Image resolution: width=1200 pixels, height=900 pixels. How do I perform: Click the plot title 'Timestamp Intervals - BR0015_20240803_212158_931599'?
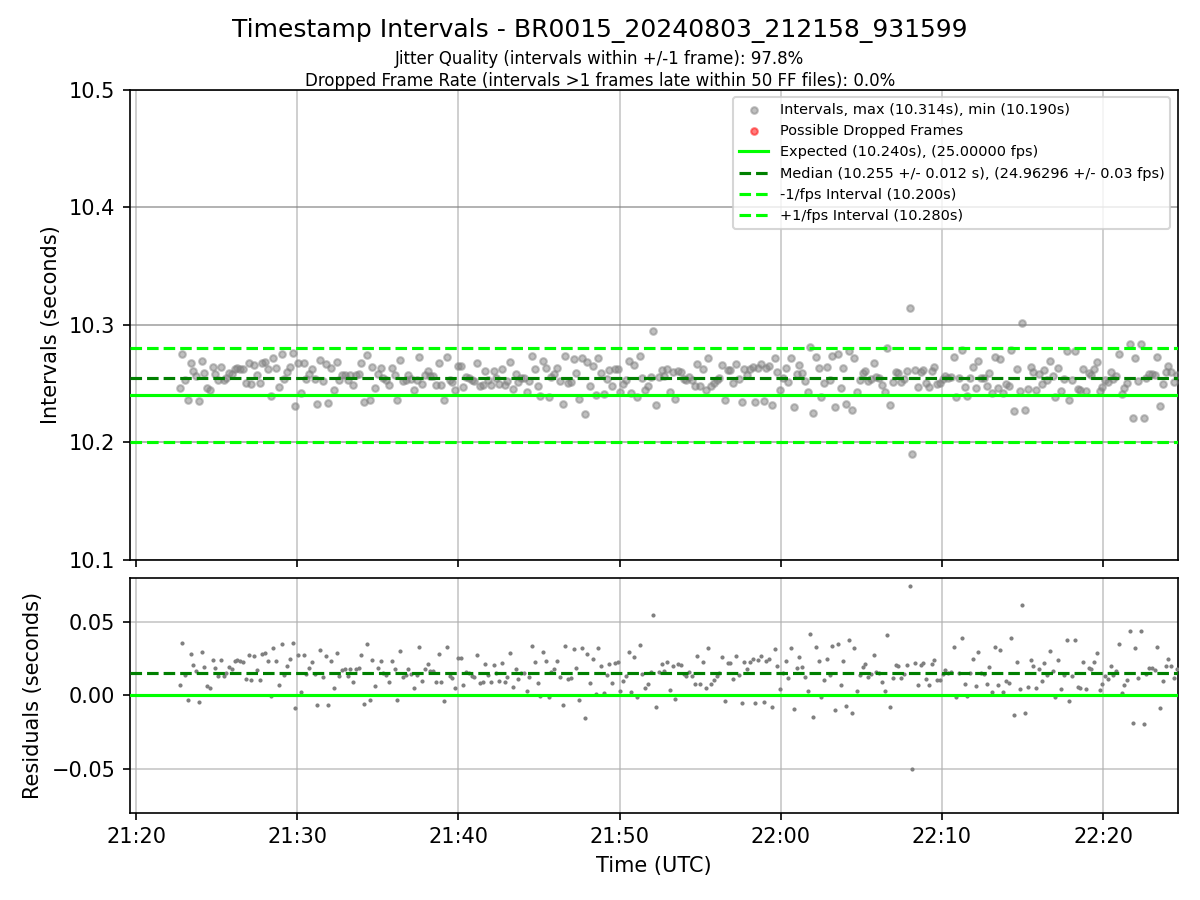(x=599, y=29)
